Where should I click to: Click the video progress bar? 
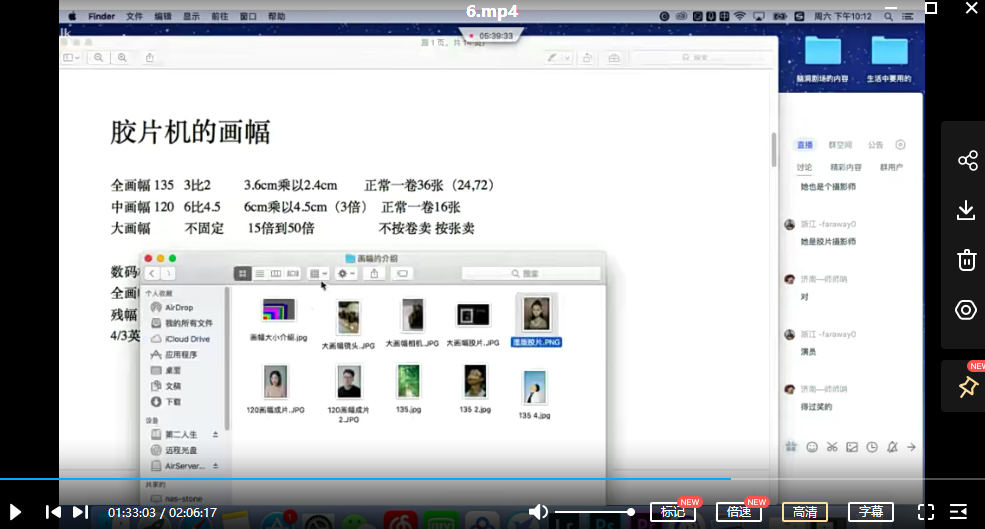pos(400,479)
